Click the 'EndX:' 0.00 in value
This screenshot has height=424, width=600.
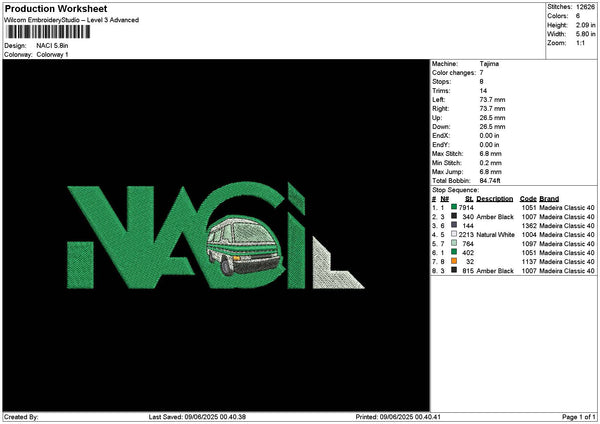(x=489, y=135)
